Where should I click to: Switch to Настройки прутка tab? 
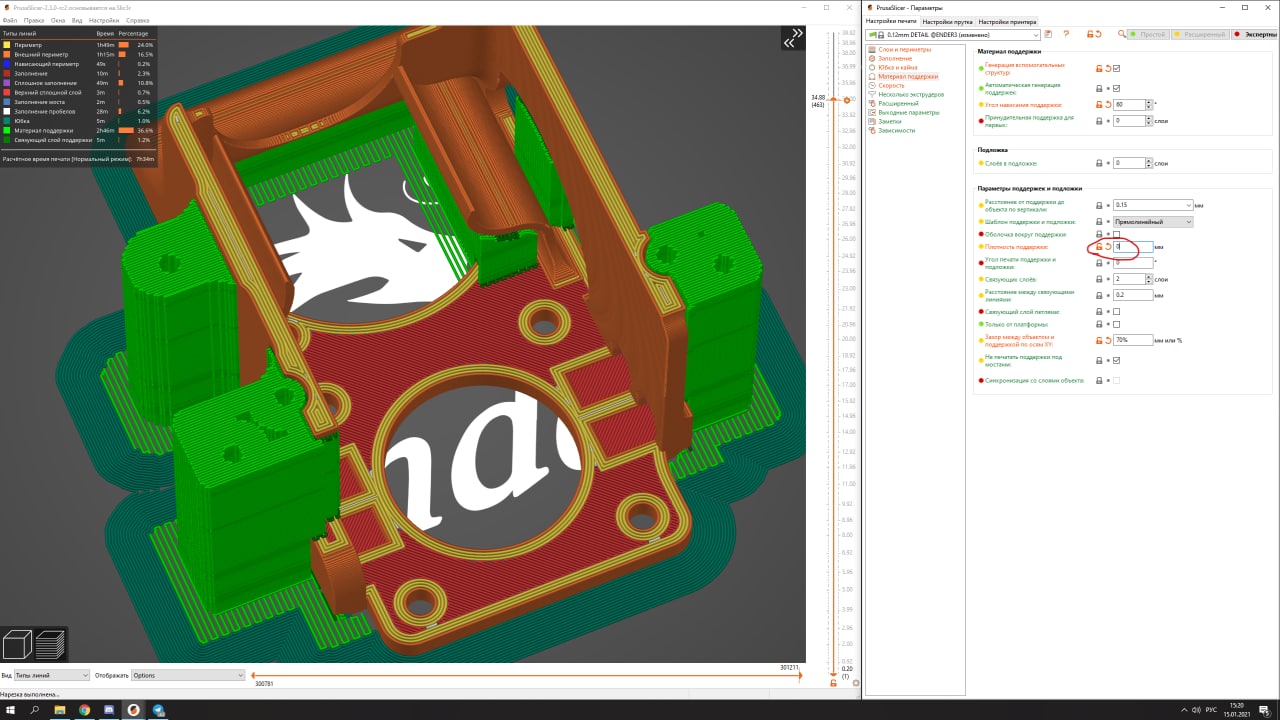coord(947,21)
